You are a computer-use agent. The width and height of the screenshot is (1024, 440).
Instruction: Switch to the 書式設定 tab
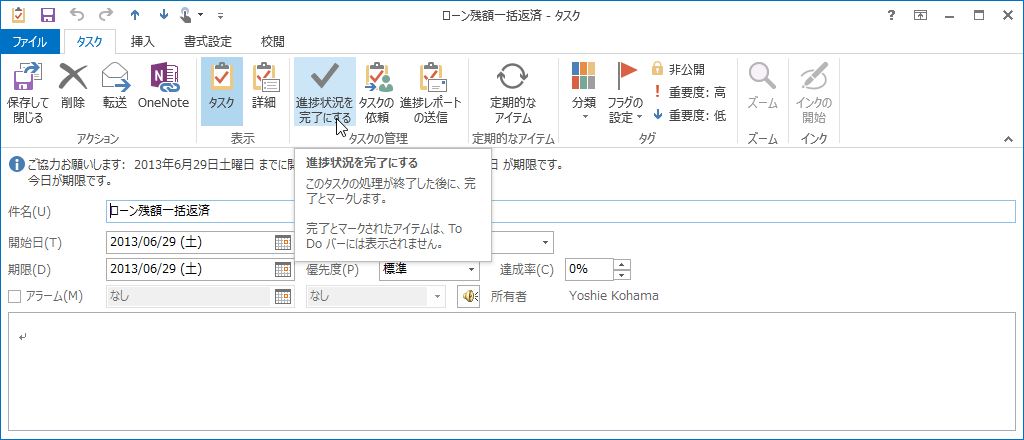point(208,42)
